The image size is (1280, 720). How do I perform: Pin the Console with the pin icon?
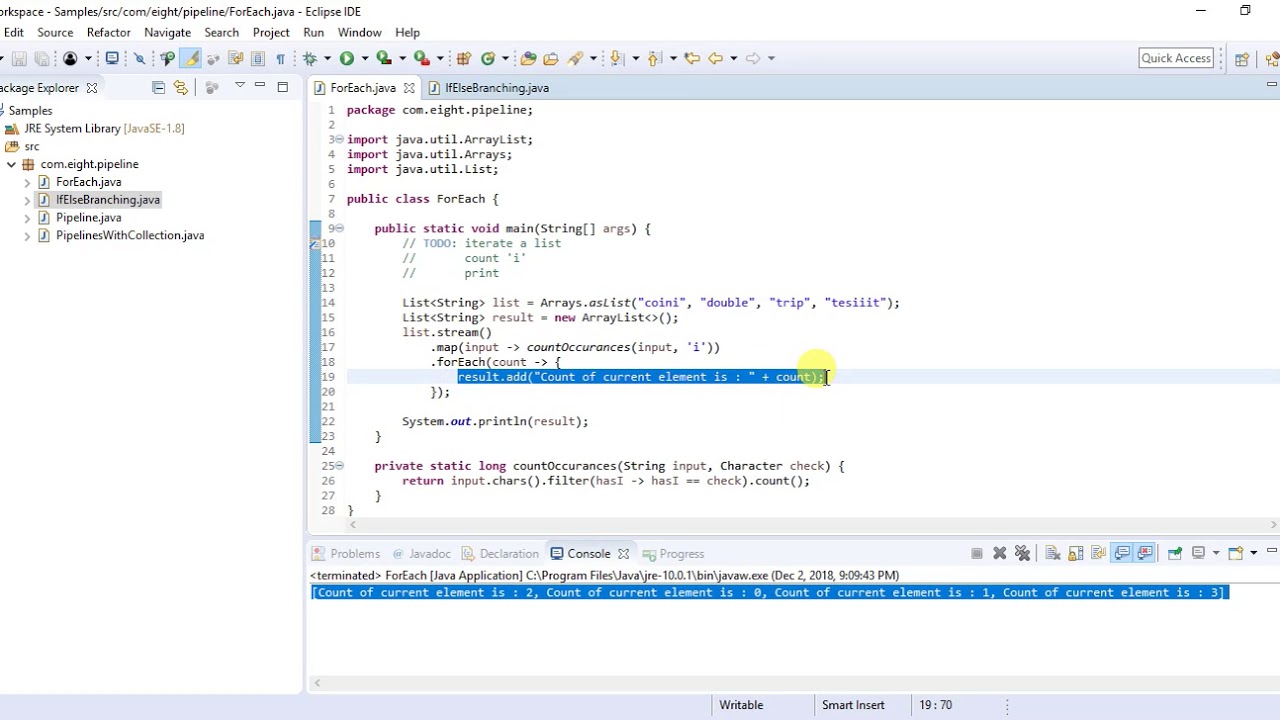tap(1174, 553)
